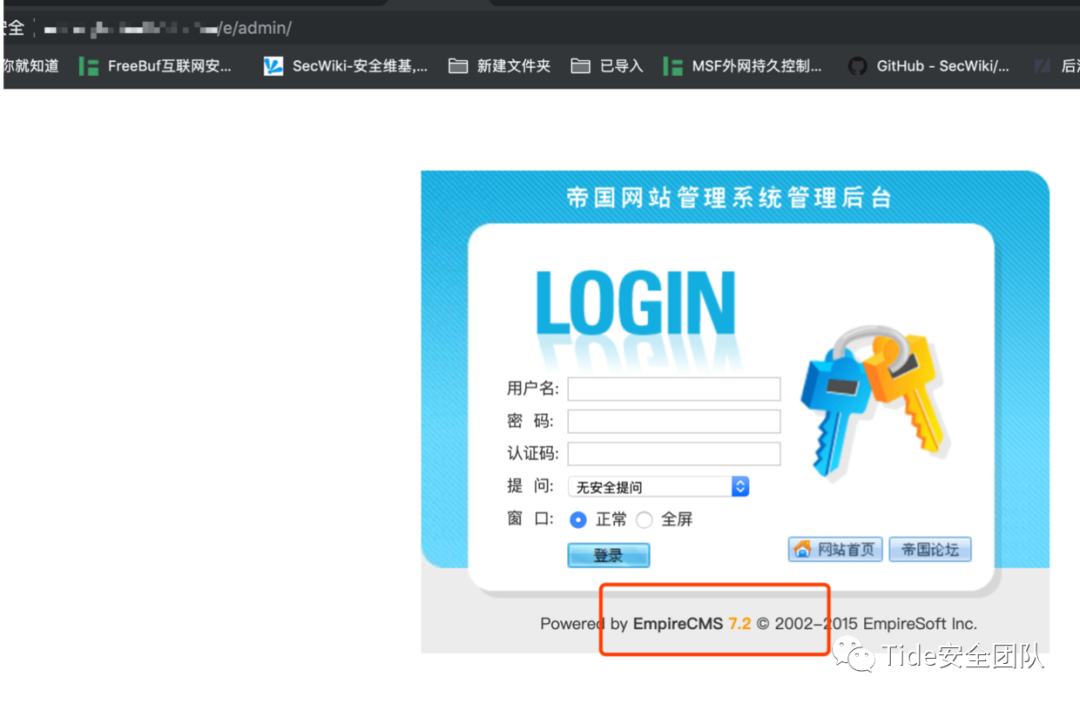Viewport: 1080px width, 704px height.
Task: Click the GitHub octocat favicon
Action: pyautogui.click(x=858, y=66)
